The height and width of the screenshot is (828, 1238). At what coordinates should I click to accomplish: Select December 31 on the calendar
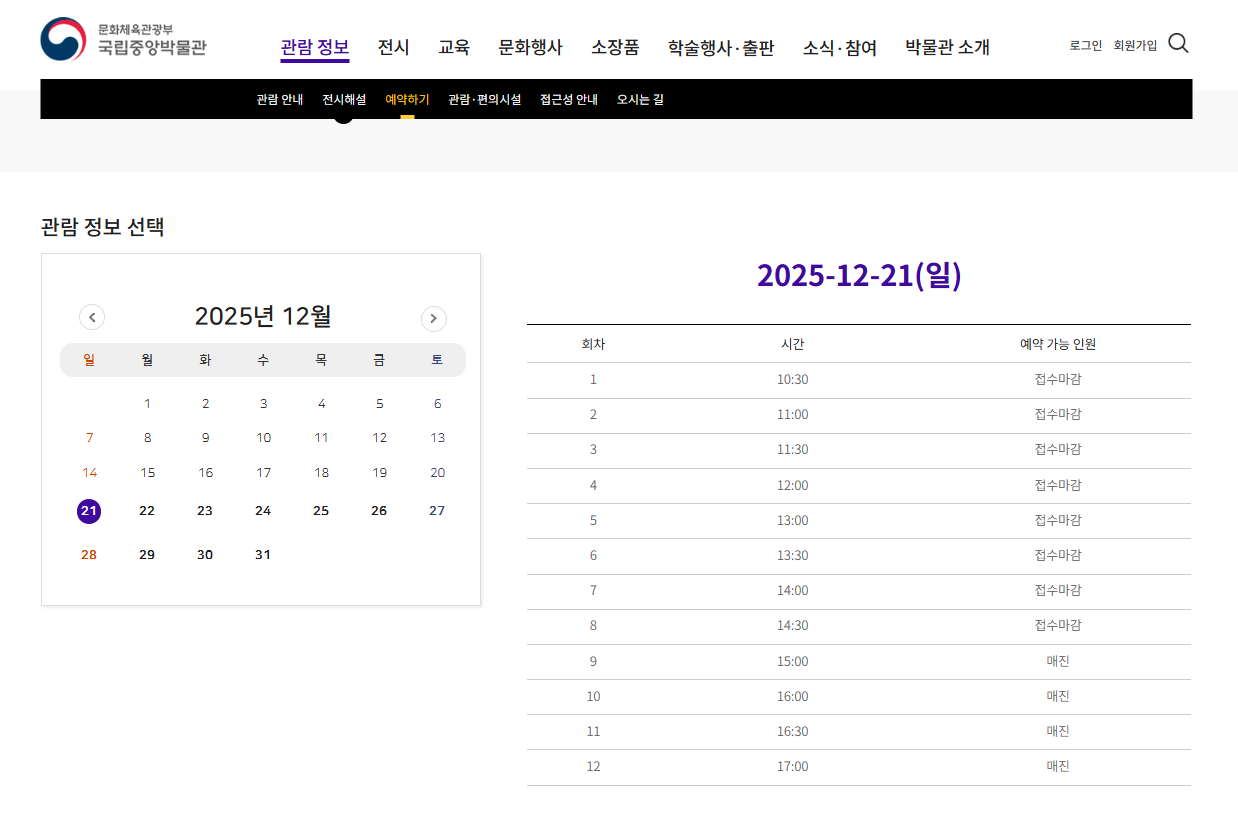click(263, 555)
